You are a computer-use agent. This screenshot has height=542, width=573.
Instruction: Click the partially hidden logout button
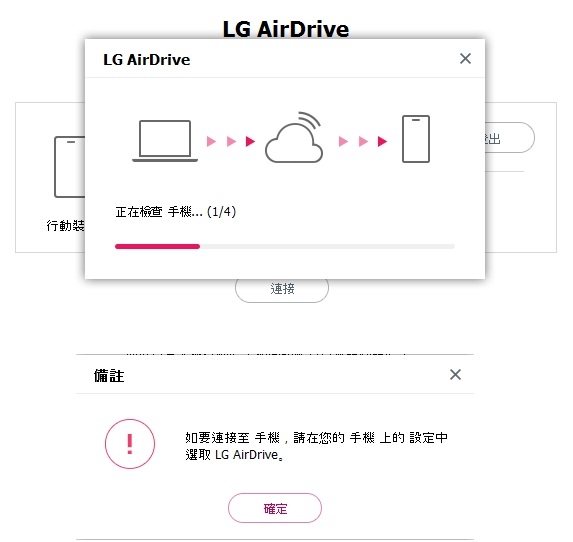tap(510, 137)
